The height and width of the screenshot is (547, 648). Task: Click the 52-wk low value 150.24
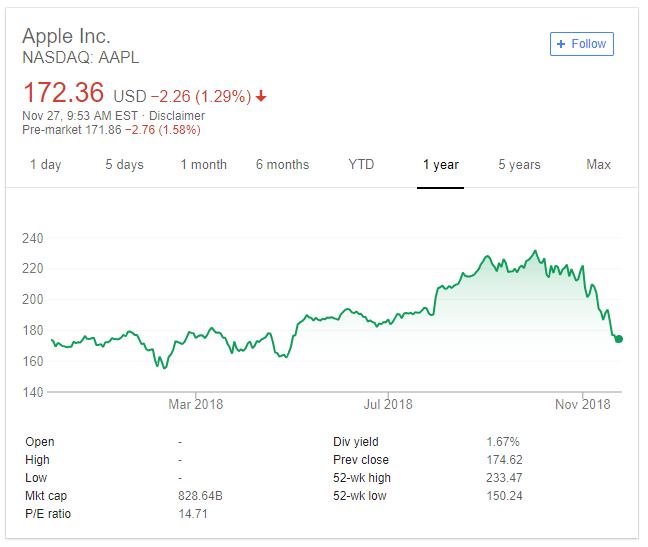505,496
